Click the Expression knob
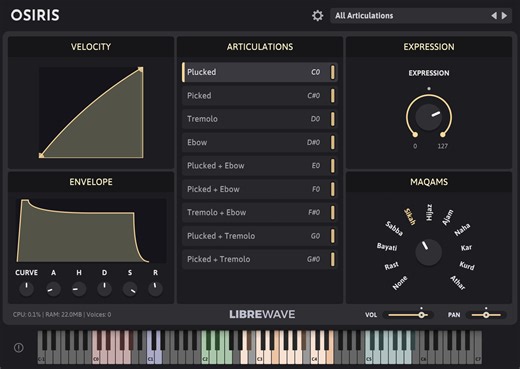This screenshot has width=520, height=369. [x=429, y=117]
